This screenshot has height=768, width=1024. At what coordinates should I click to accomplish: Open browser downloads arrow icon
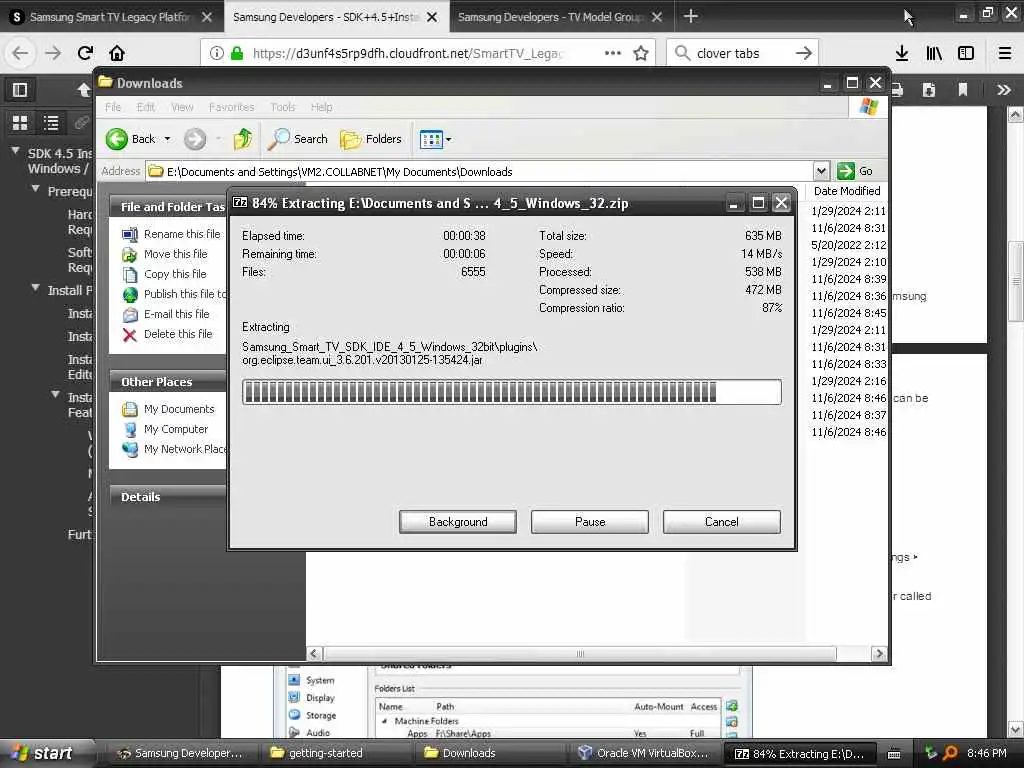(902, 53)
